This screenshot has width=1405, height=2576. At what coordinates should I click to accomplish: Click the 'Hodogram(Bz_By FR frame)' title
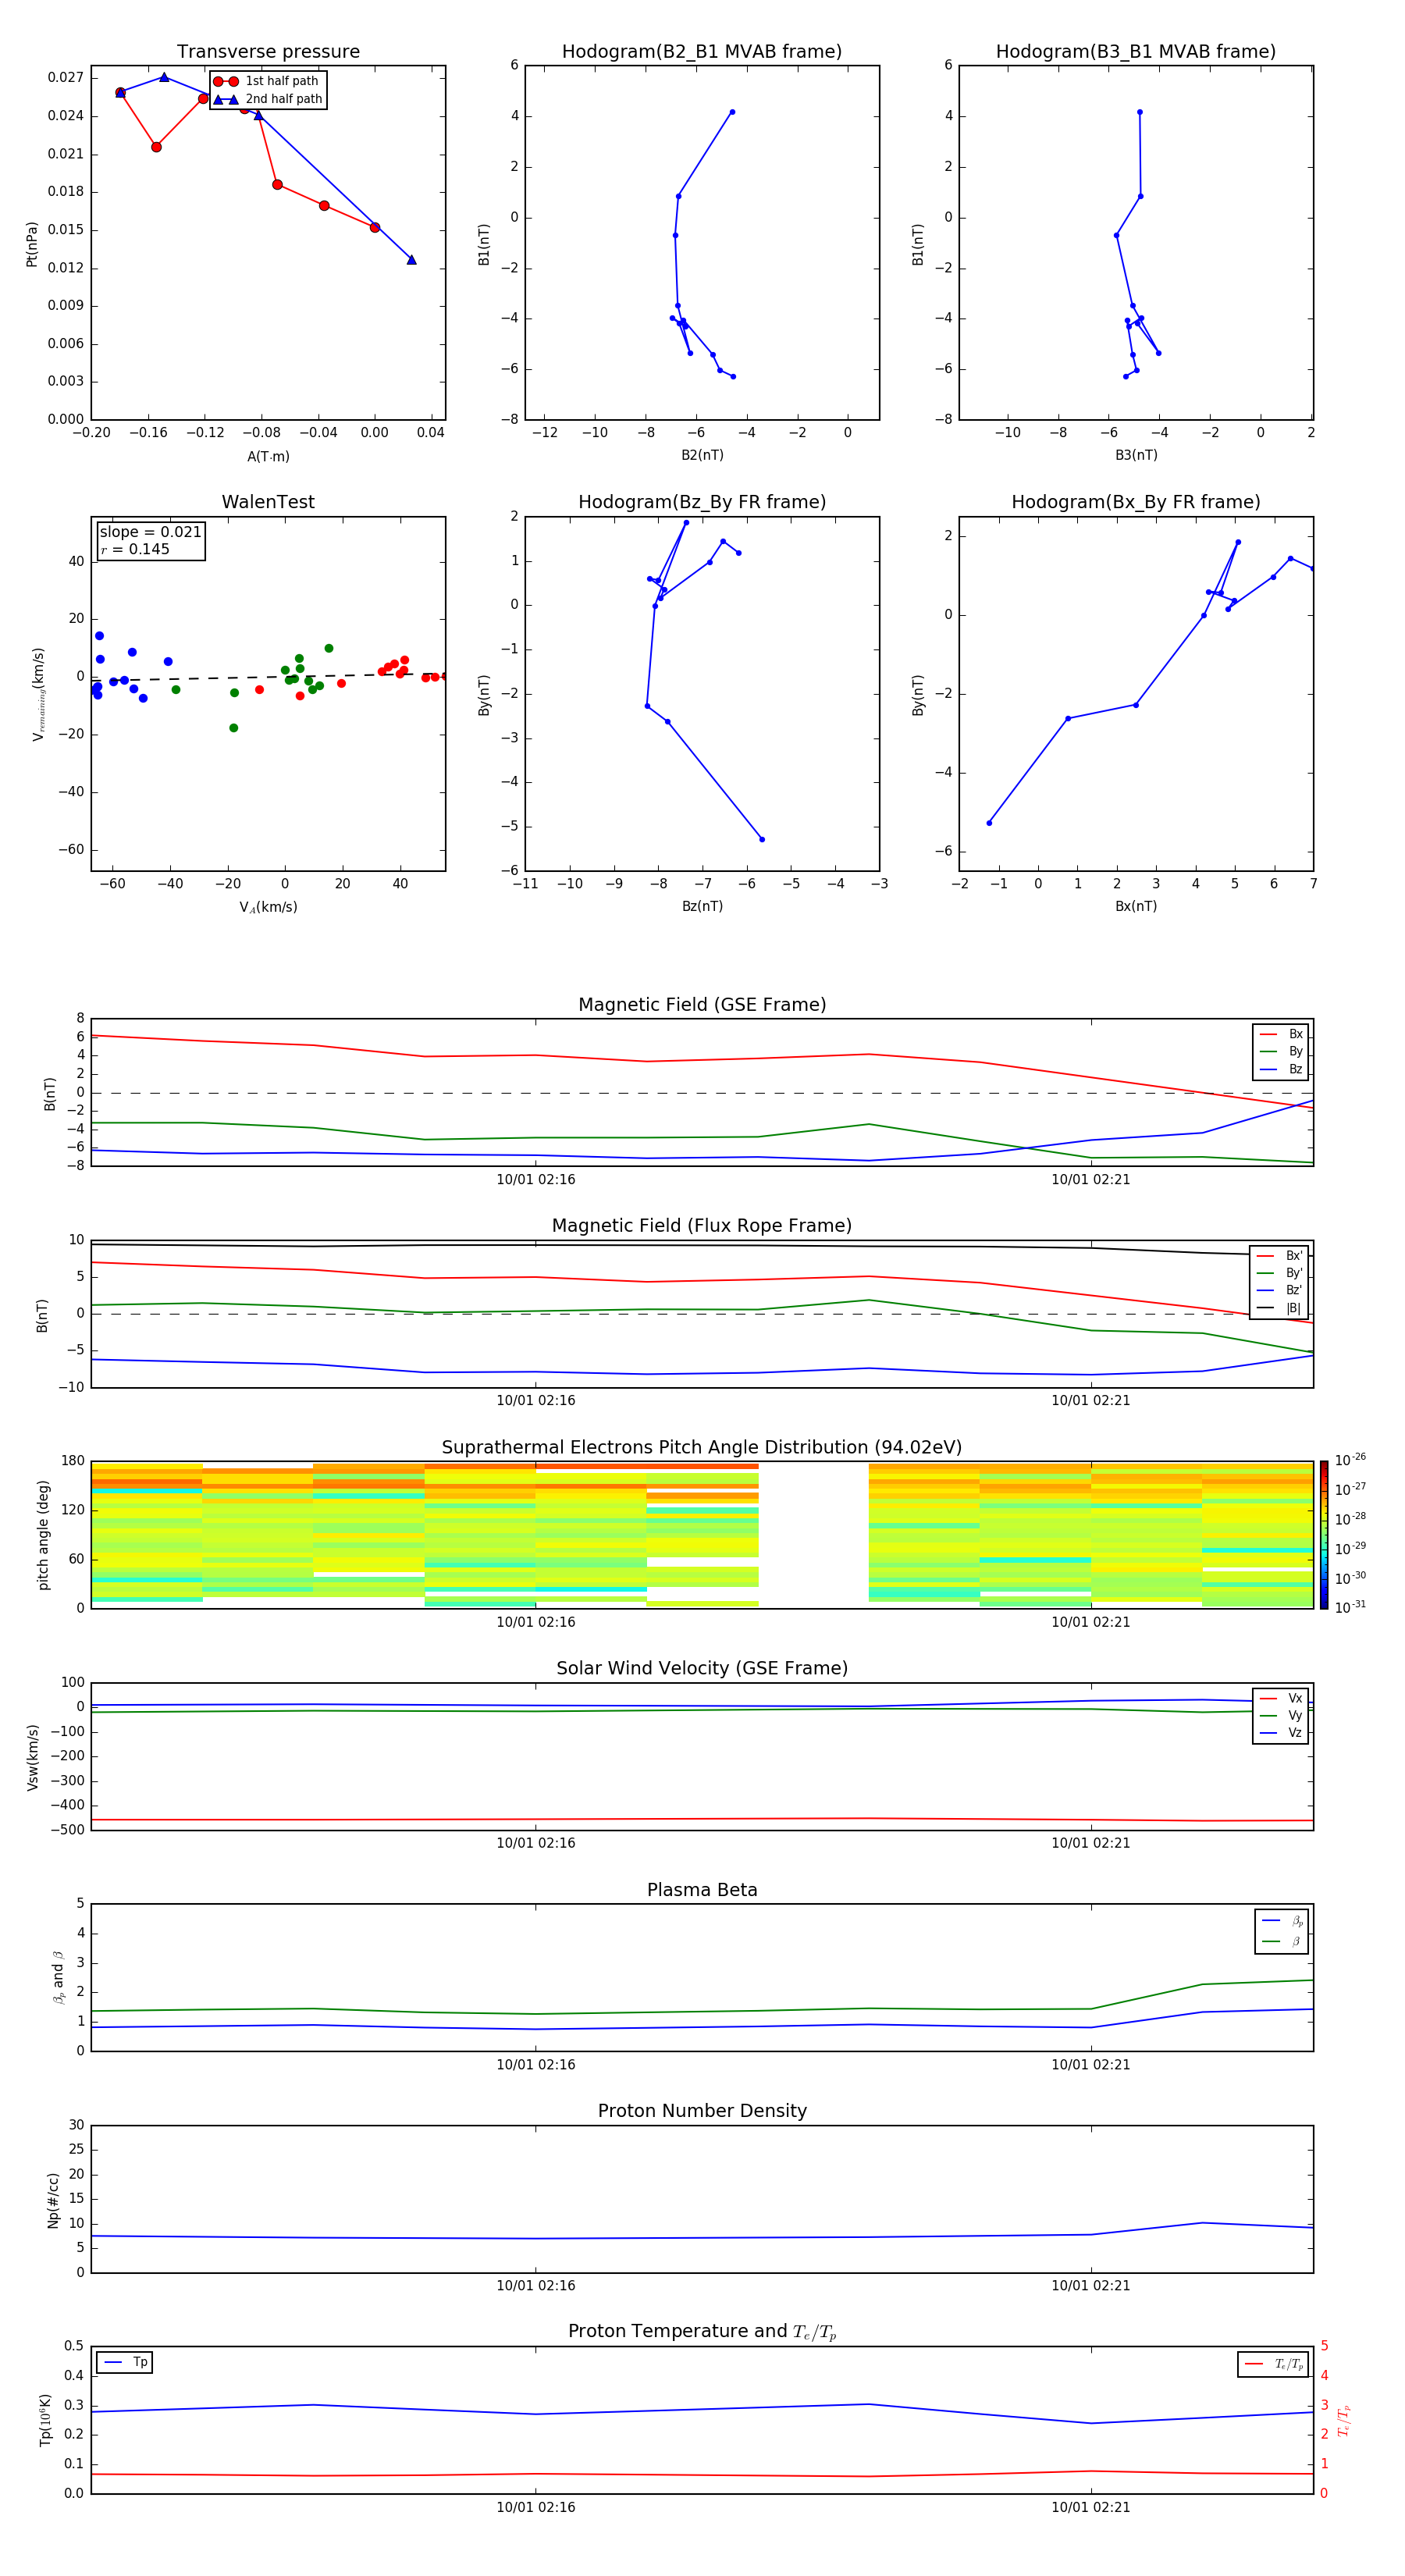(x=702, y=502)
